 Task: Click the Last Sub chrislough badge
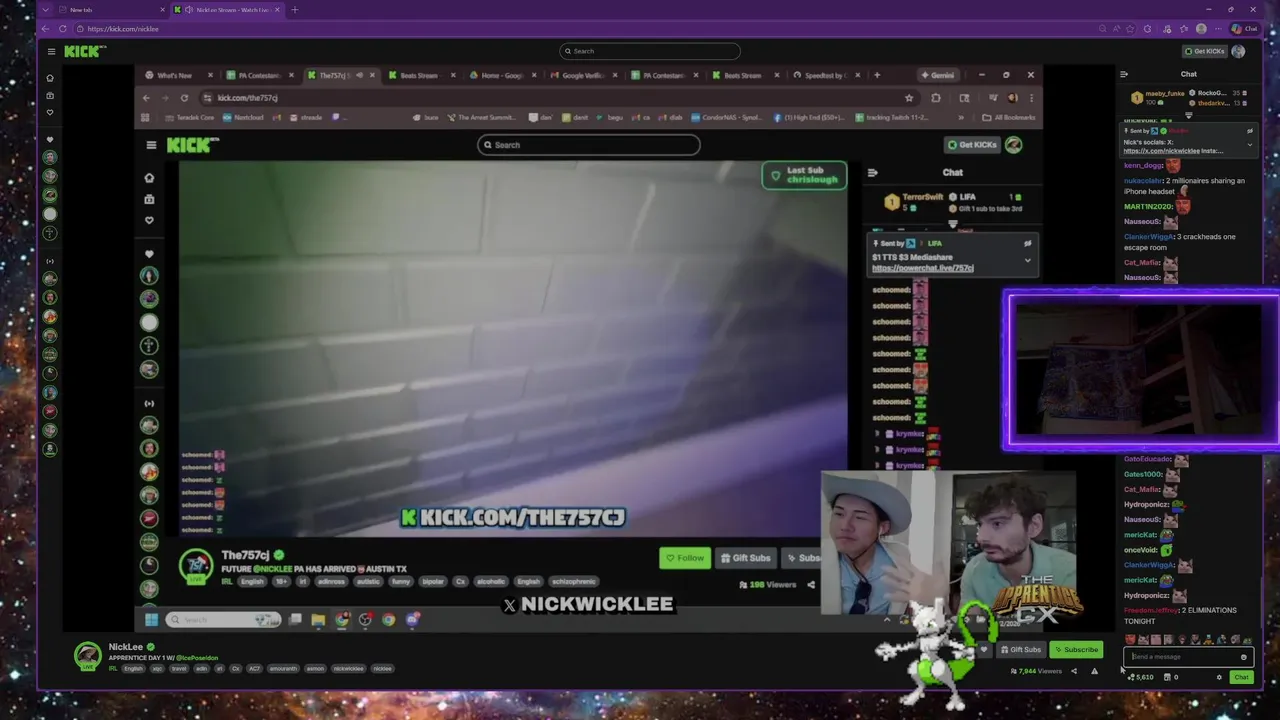click(x=804, y=175)
